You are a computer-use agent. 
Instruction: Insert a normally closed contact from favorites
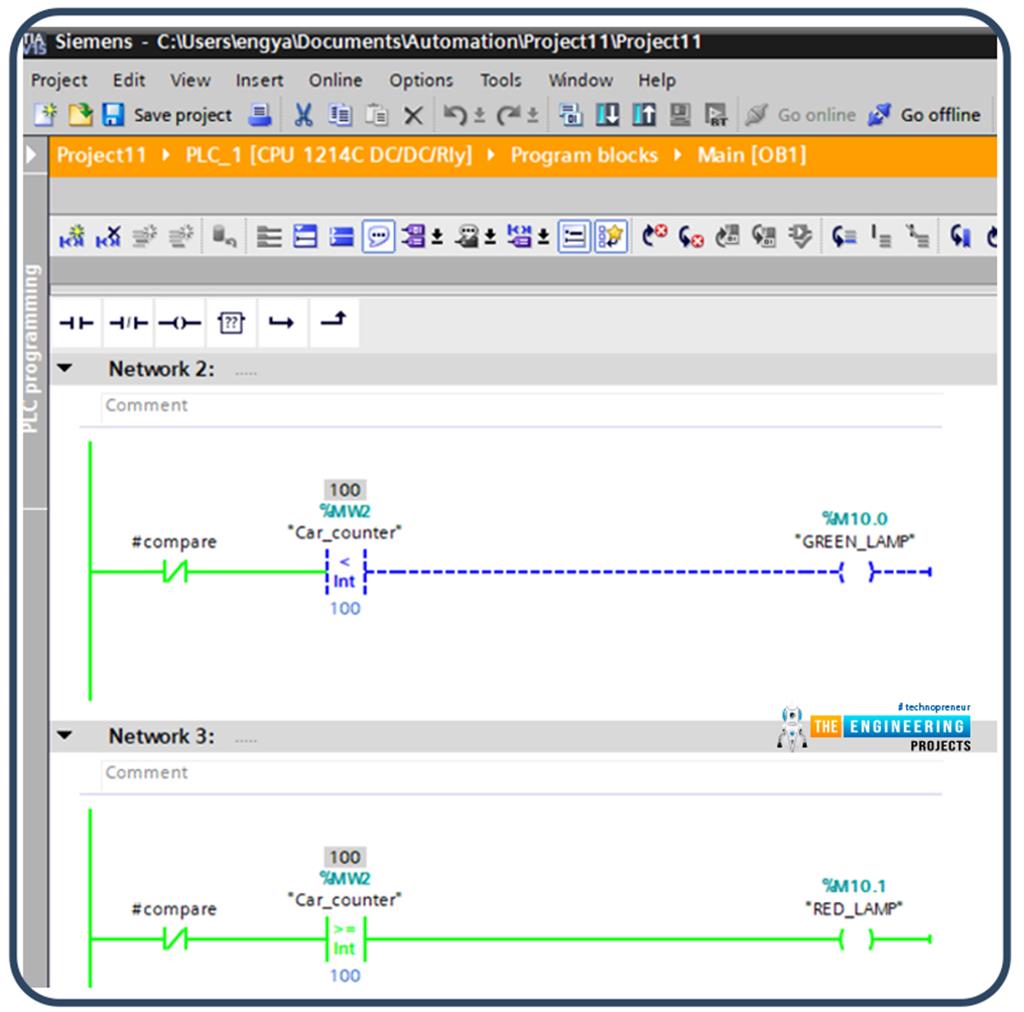click(128, 322)
